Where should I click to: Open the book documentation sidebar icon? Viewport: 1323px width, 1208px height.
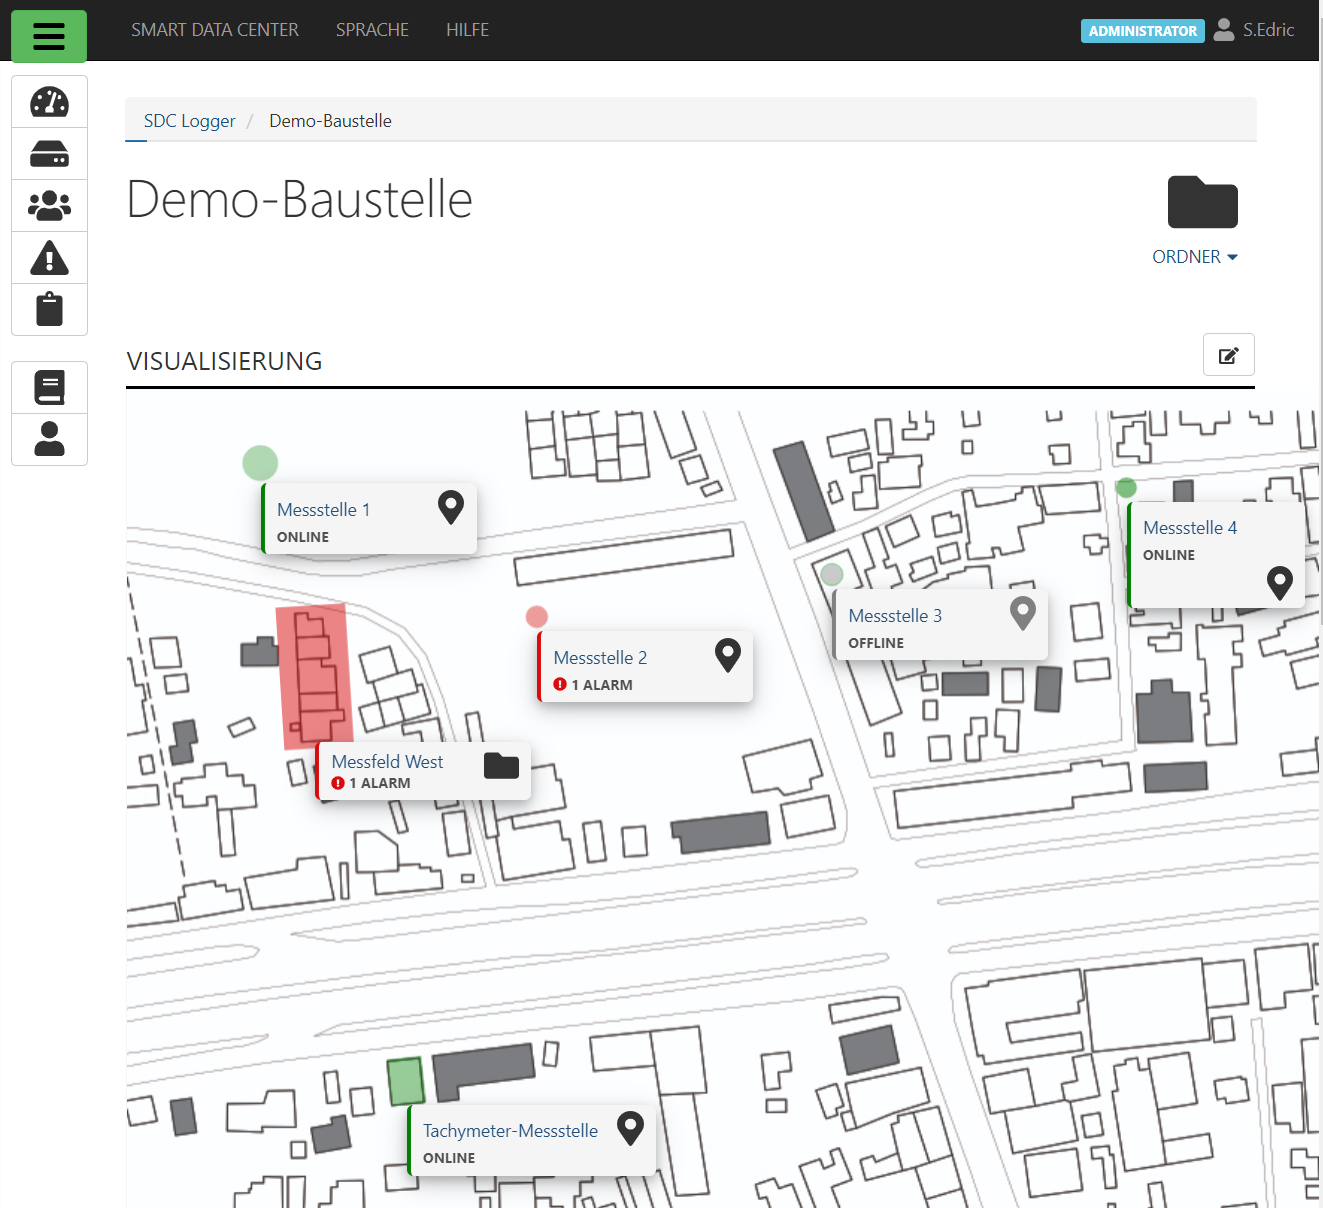click(x=49, y=388)
